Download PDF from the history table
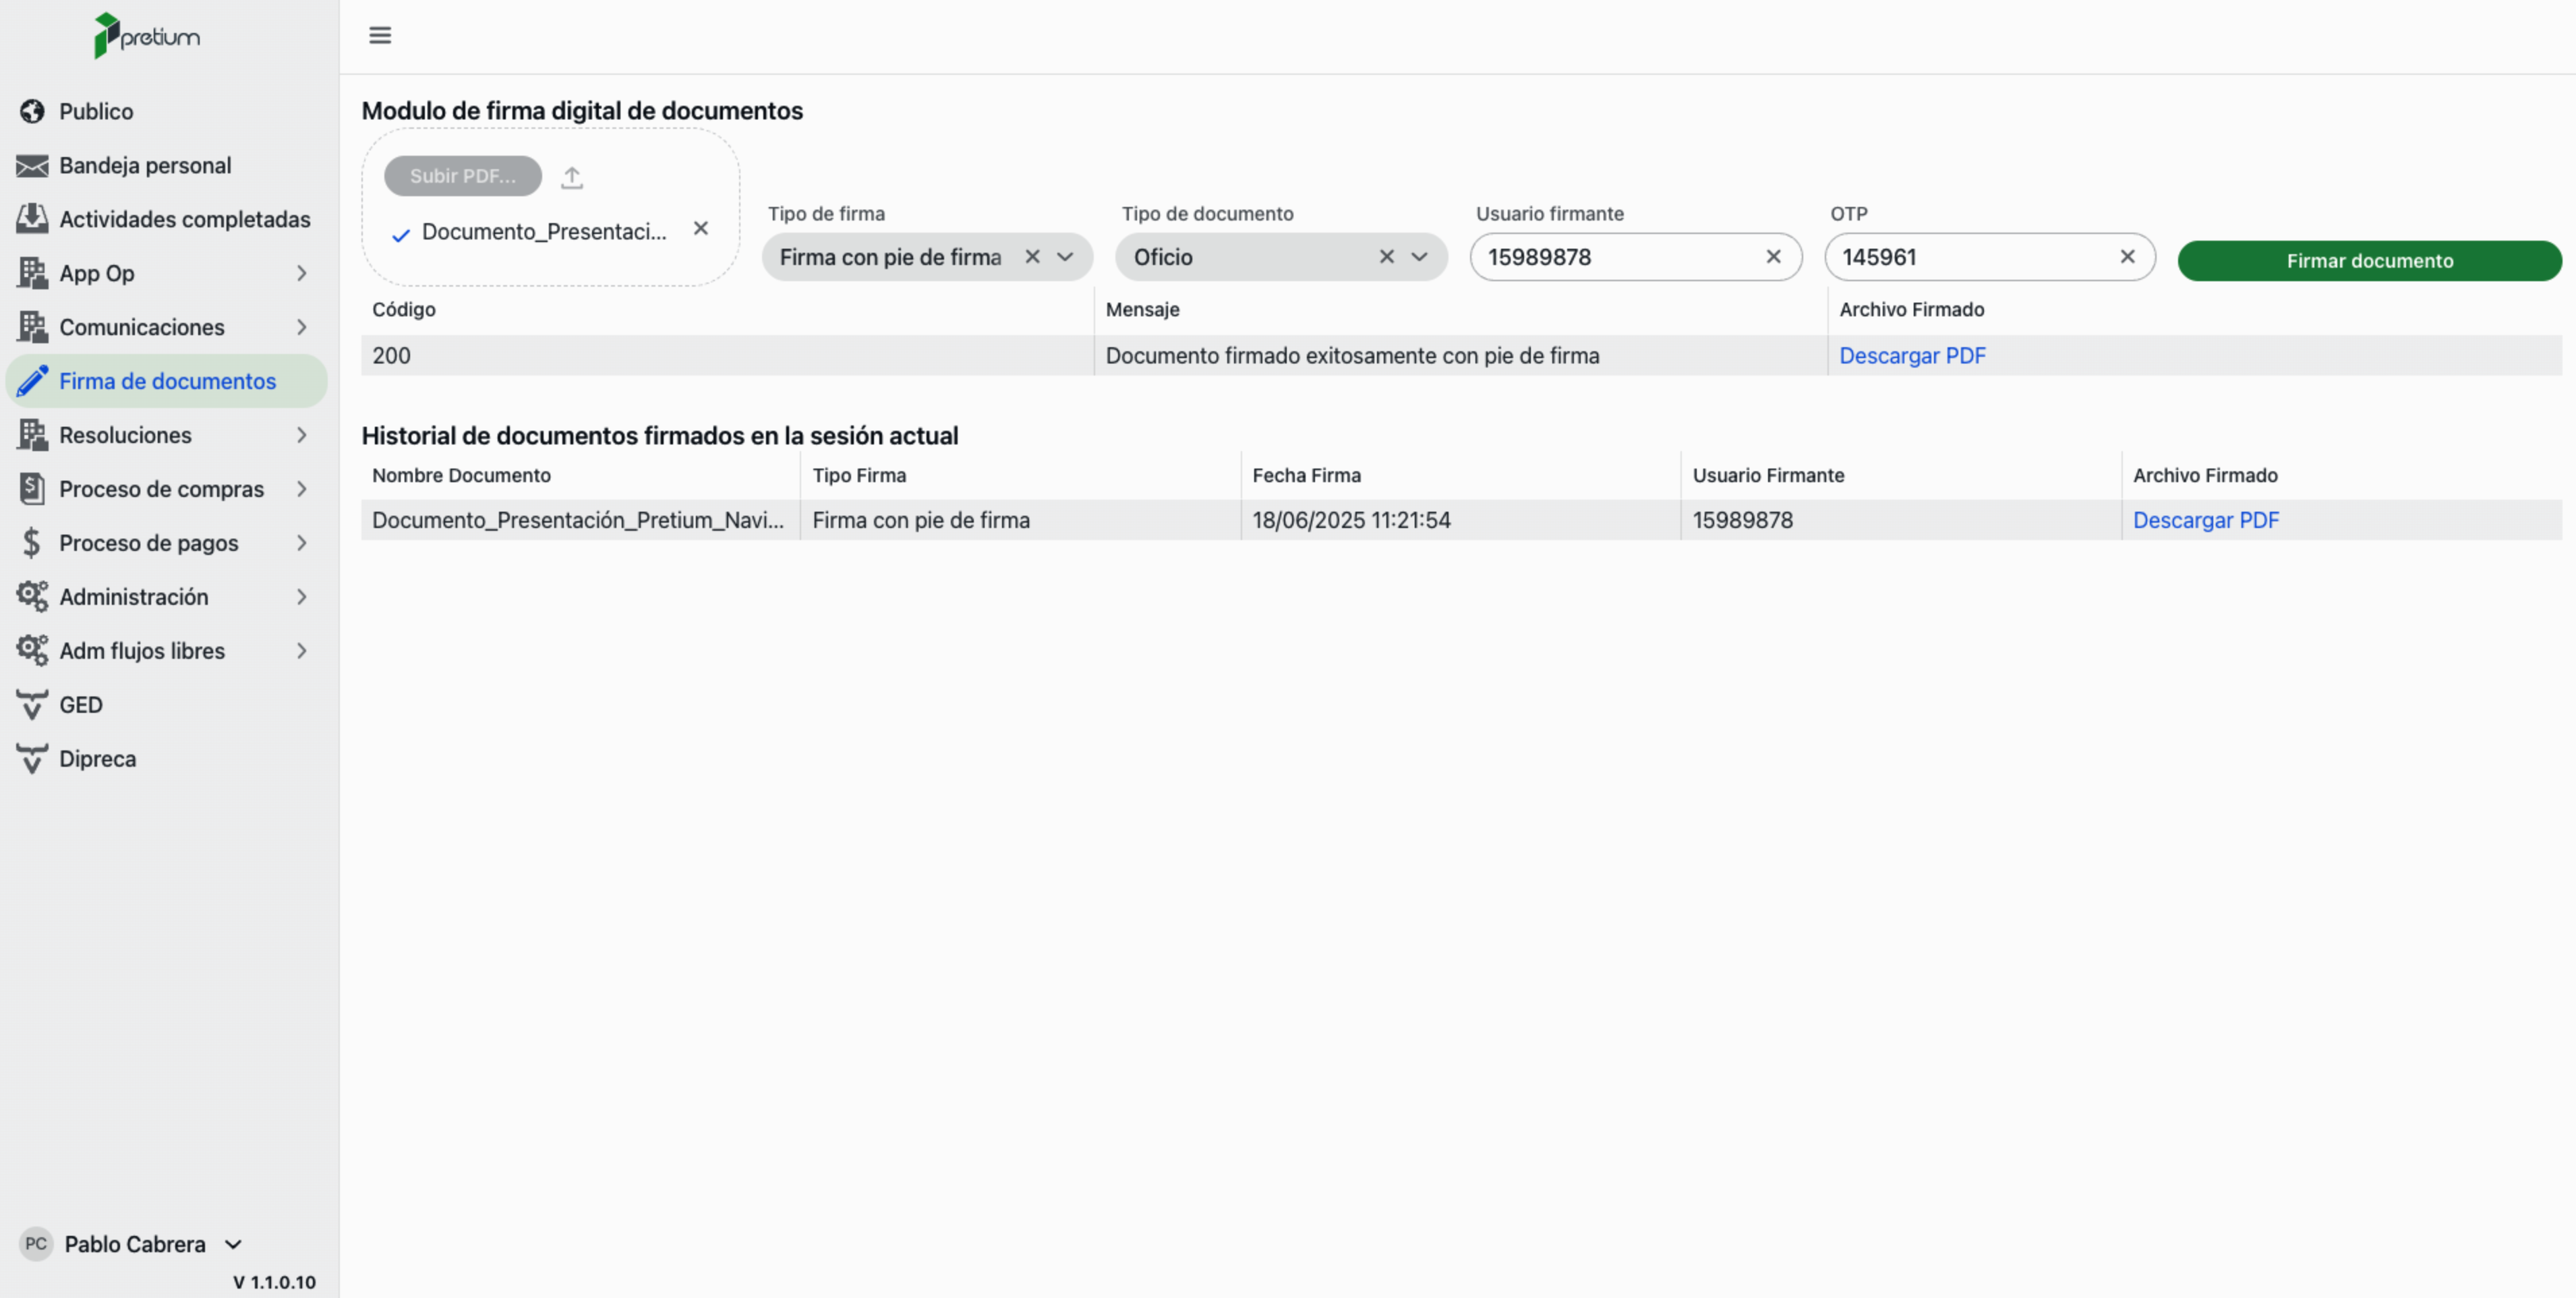This screenshot has width=2576, height=1298. 2205,520
